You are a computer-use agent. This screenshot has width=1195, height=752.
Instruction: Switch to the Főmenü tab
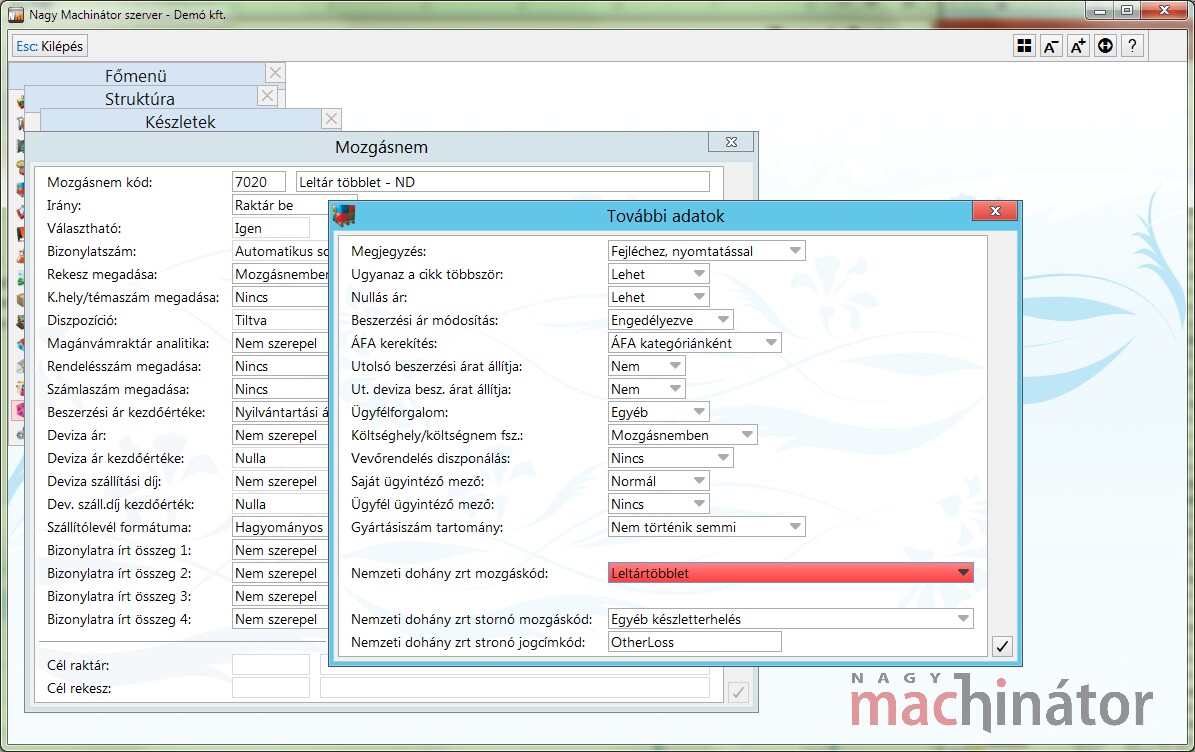click(x=136, y=75)
